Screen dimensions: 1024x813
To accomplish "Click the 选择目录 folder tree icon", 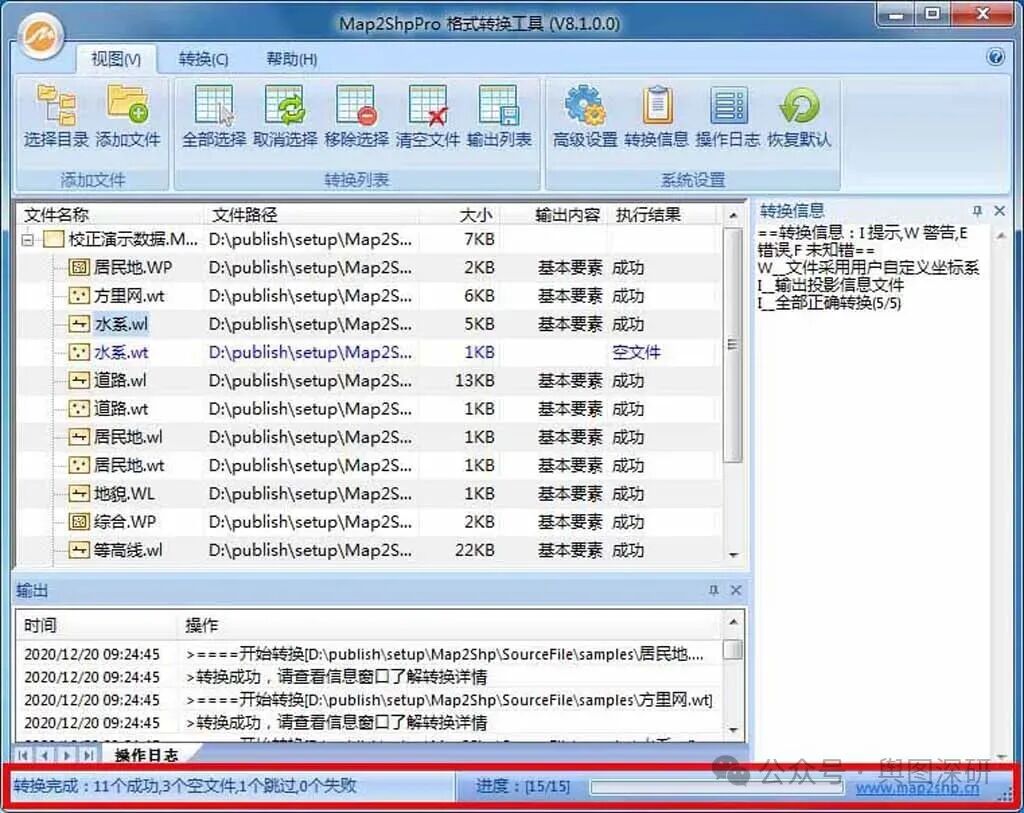I will point(56,105).
